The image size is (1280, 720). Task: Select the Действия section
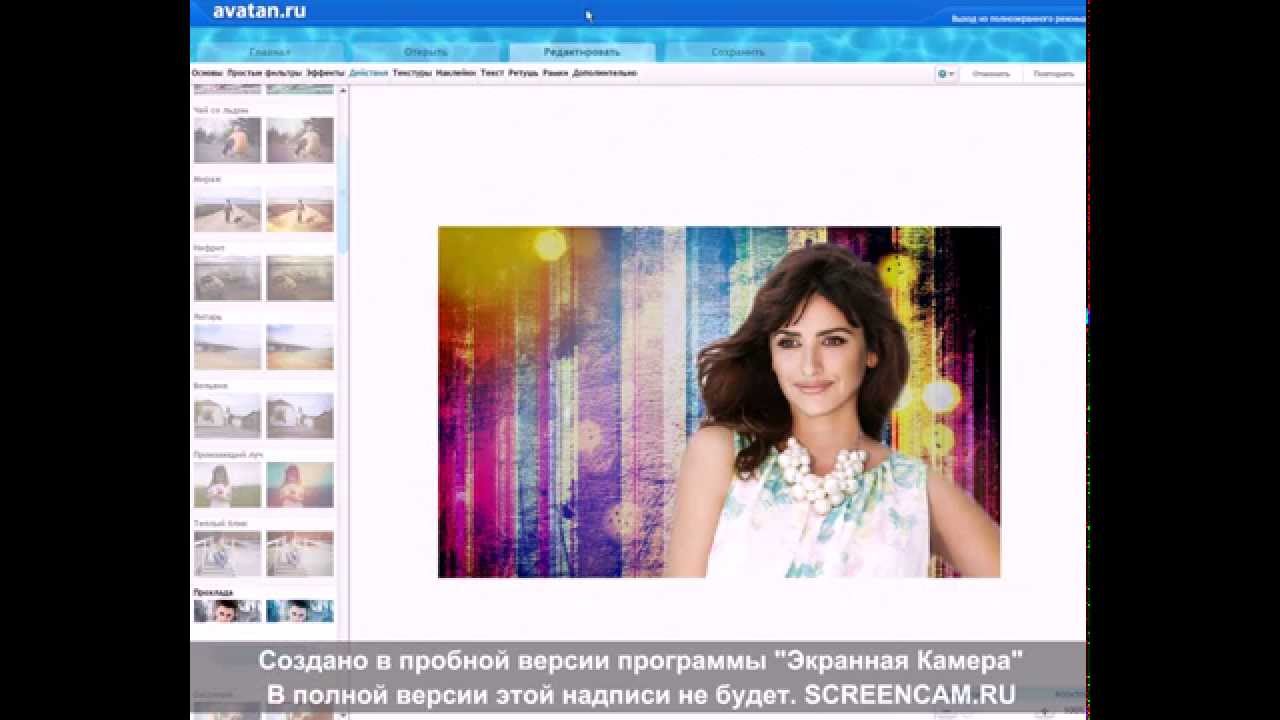click(368, 73)
